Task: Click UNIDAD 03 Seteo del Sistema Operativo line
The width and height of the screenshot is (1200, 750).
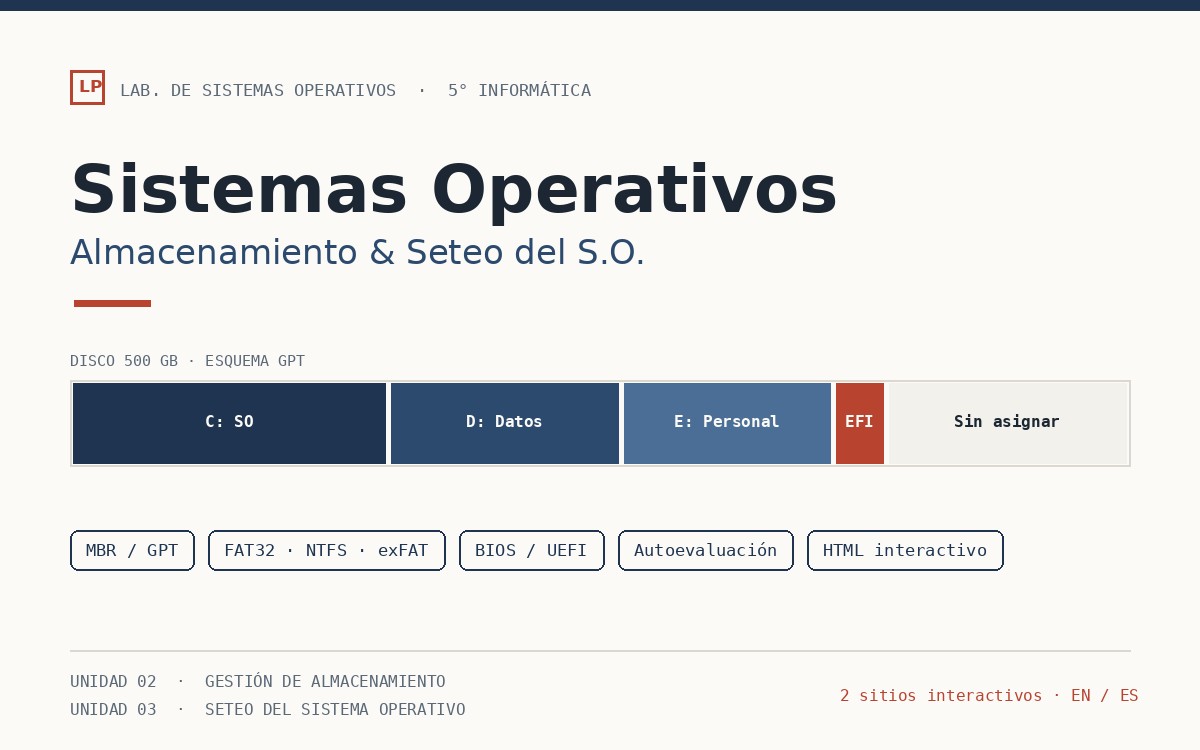Action: click(268, 710)
